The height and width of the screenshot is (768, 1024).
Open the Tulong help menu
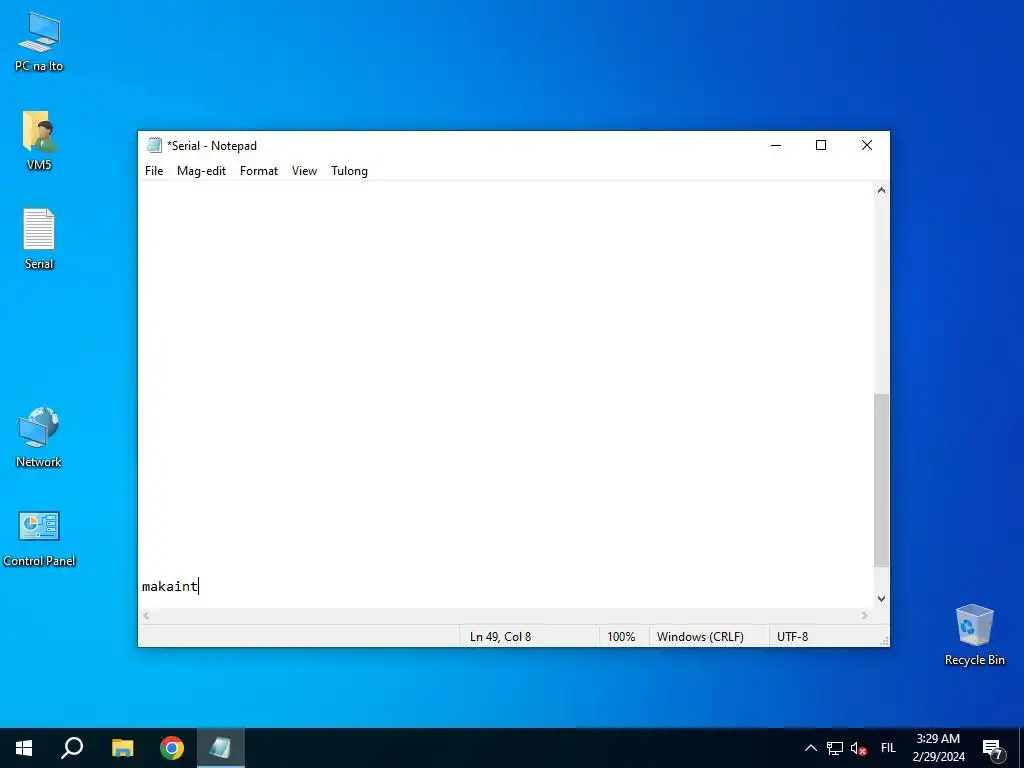349,171
